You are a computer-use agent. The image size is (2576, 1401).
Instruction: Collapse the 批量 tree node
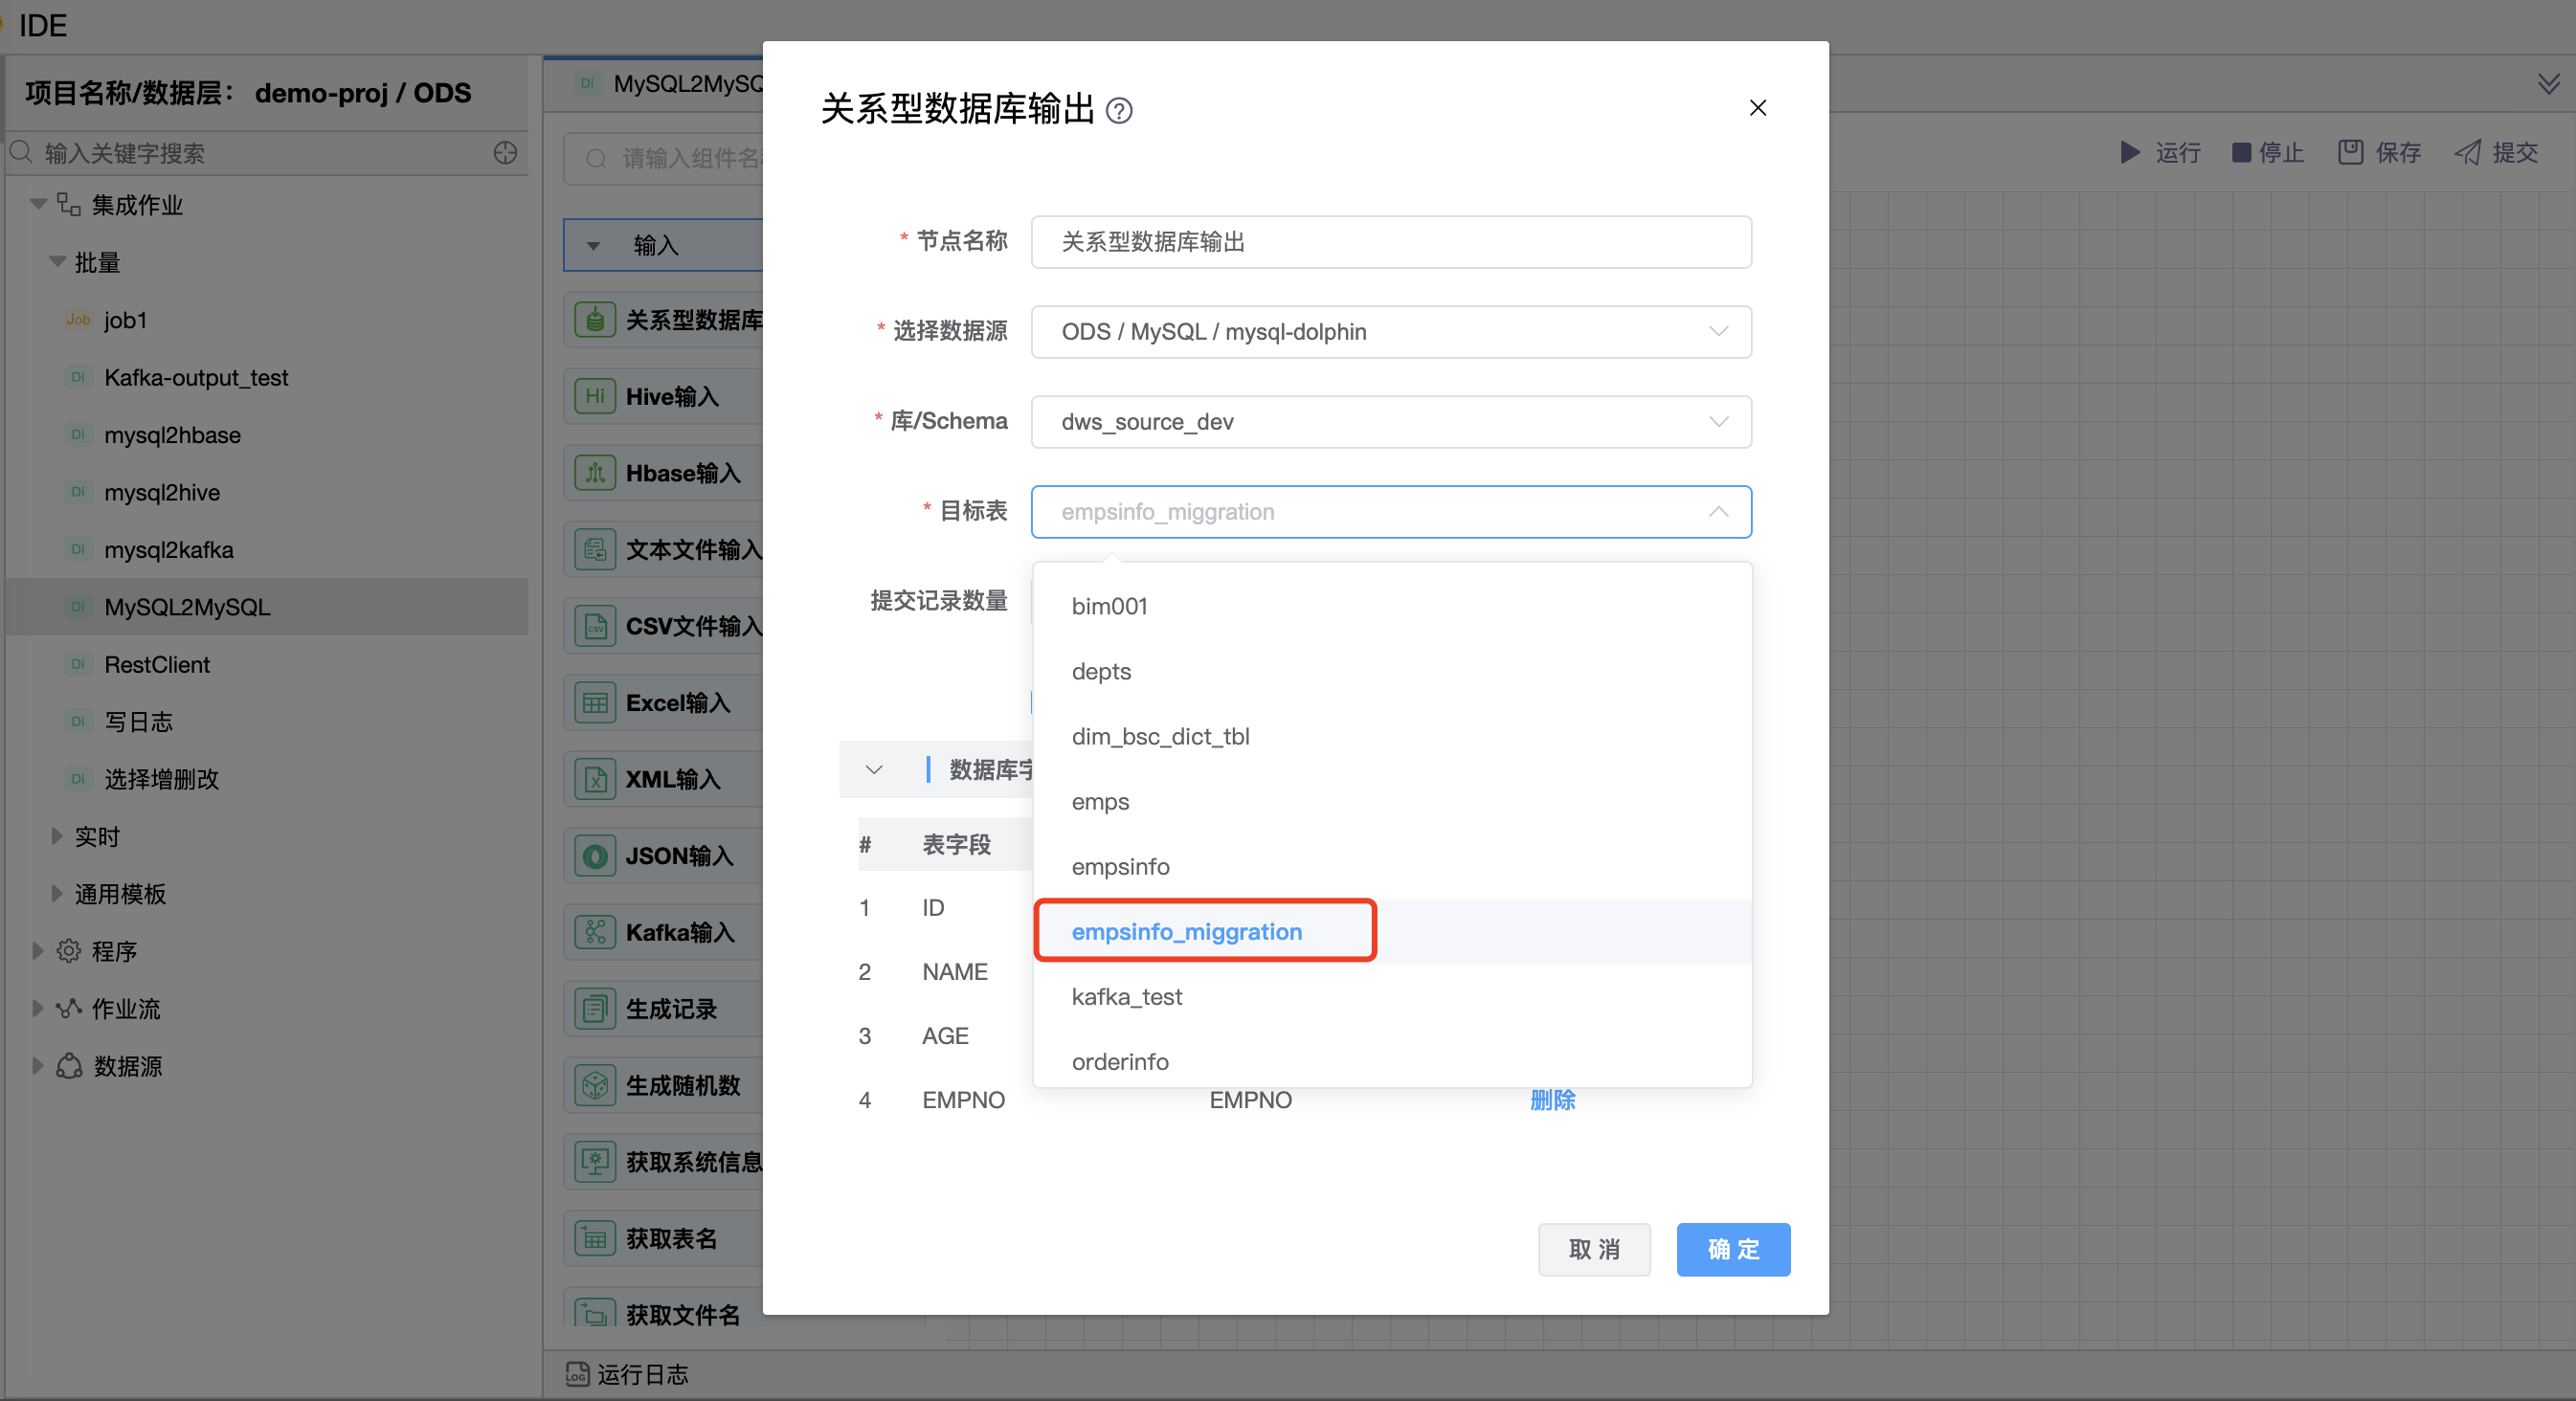click(x=57, y=262)
